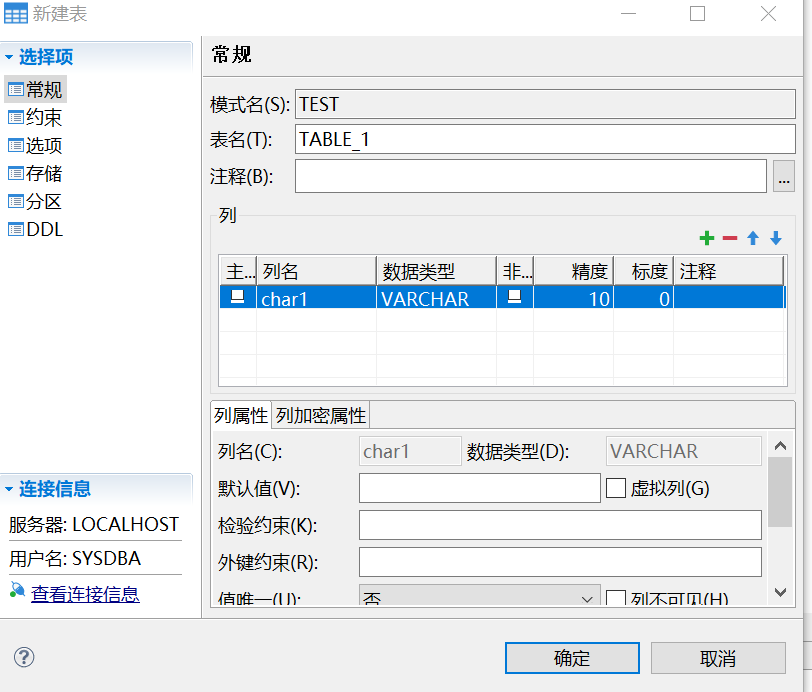
Task: Click the scale cell showing 0
Action: tap(643, 298)
